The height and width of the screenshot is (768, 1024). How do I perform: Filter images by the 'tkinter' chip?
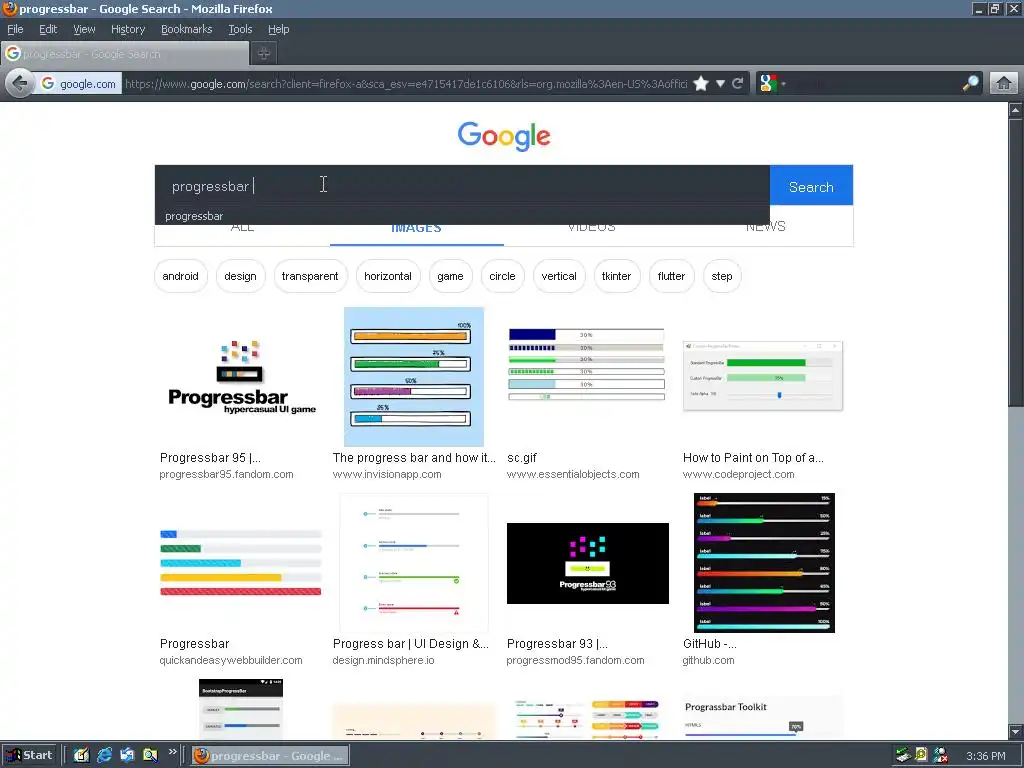616,276
